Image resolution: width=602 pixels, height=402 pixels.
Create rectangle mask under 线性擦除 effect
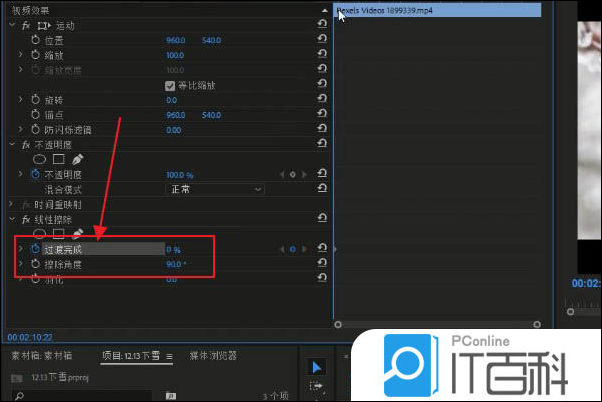[x=59, y=233]
